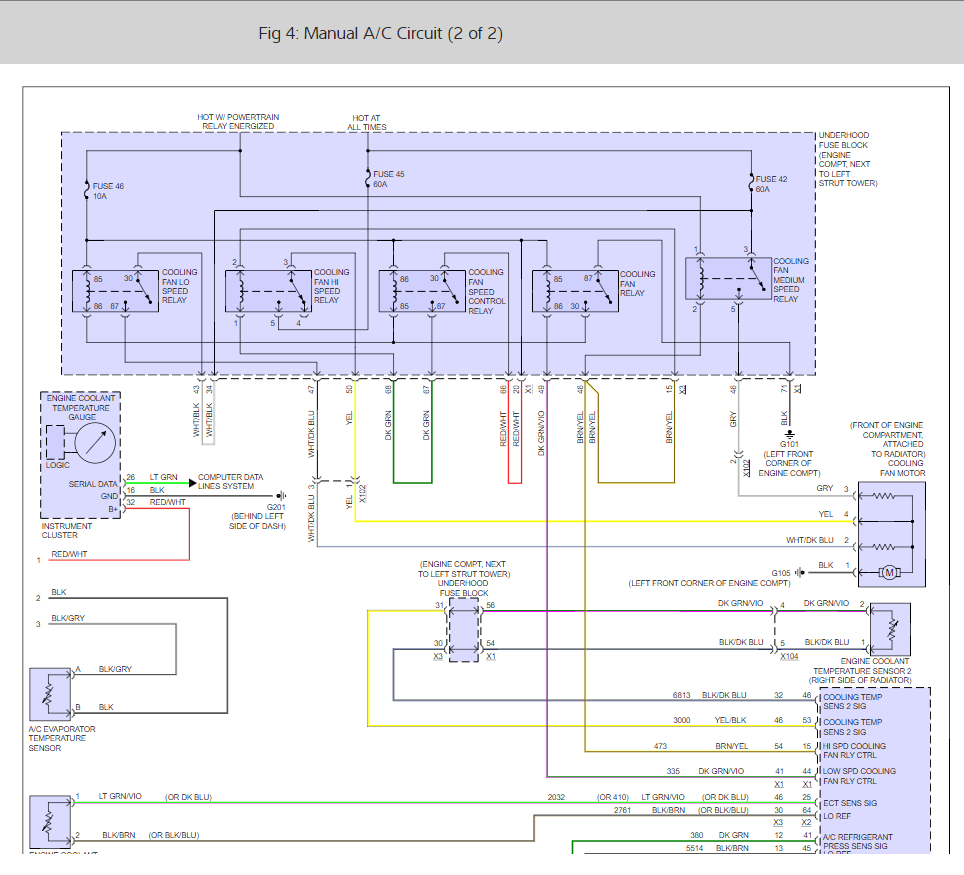Click the Fuse 42 60A symbol

(x=750, y=184)
